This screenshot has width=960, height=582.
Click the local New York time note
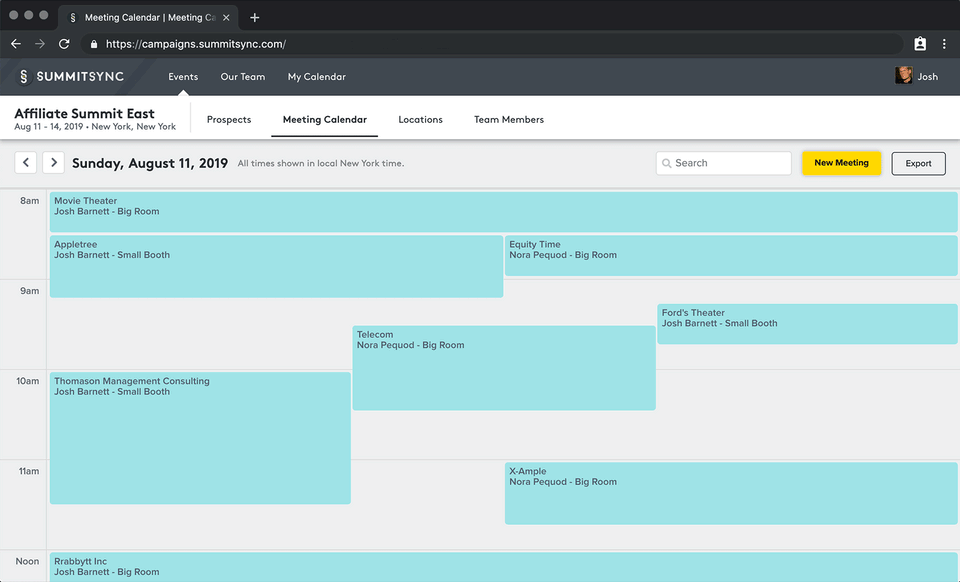[321, 163]
